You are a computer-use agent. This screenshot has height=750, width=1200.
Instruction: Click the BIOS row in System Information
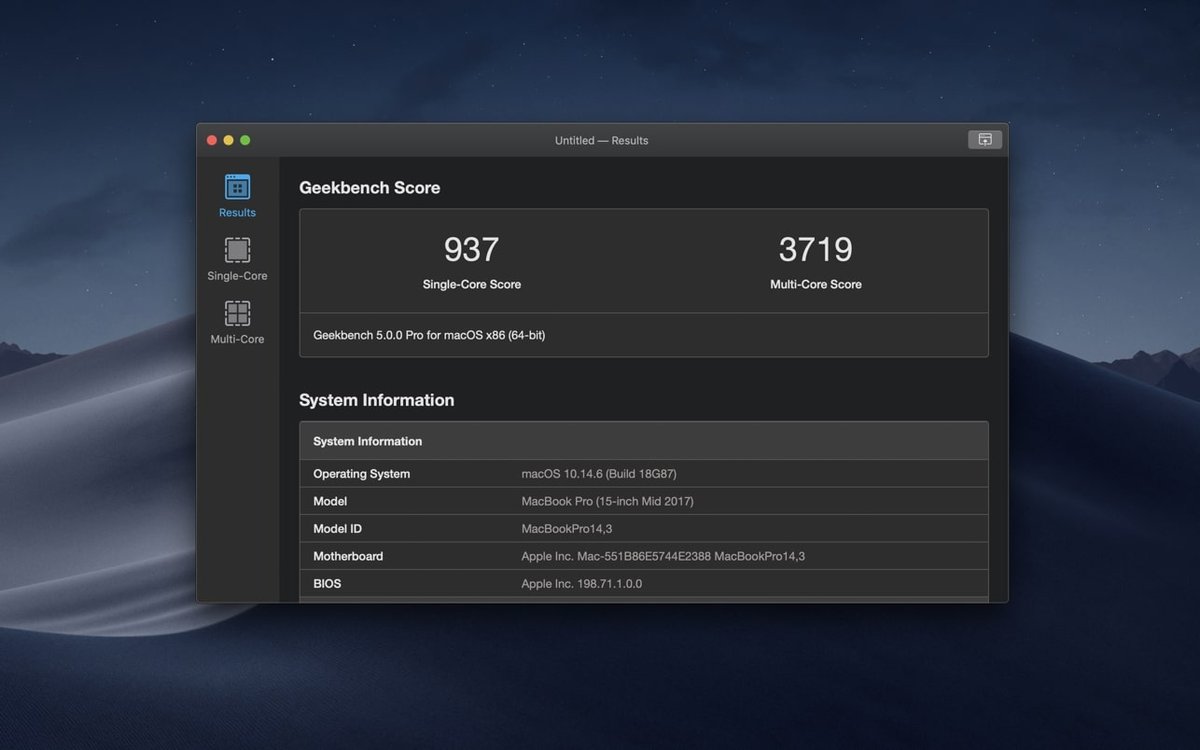tap(643, 583)
